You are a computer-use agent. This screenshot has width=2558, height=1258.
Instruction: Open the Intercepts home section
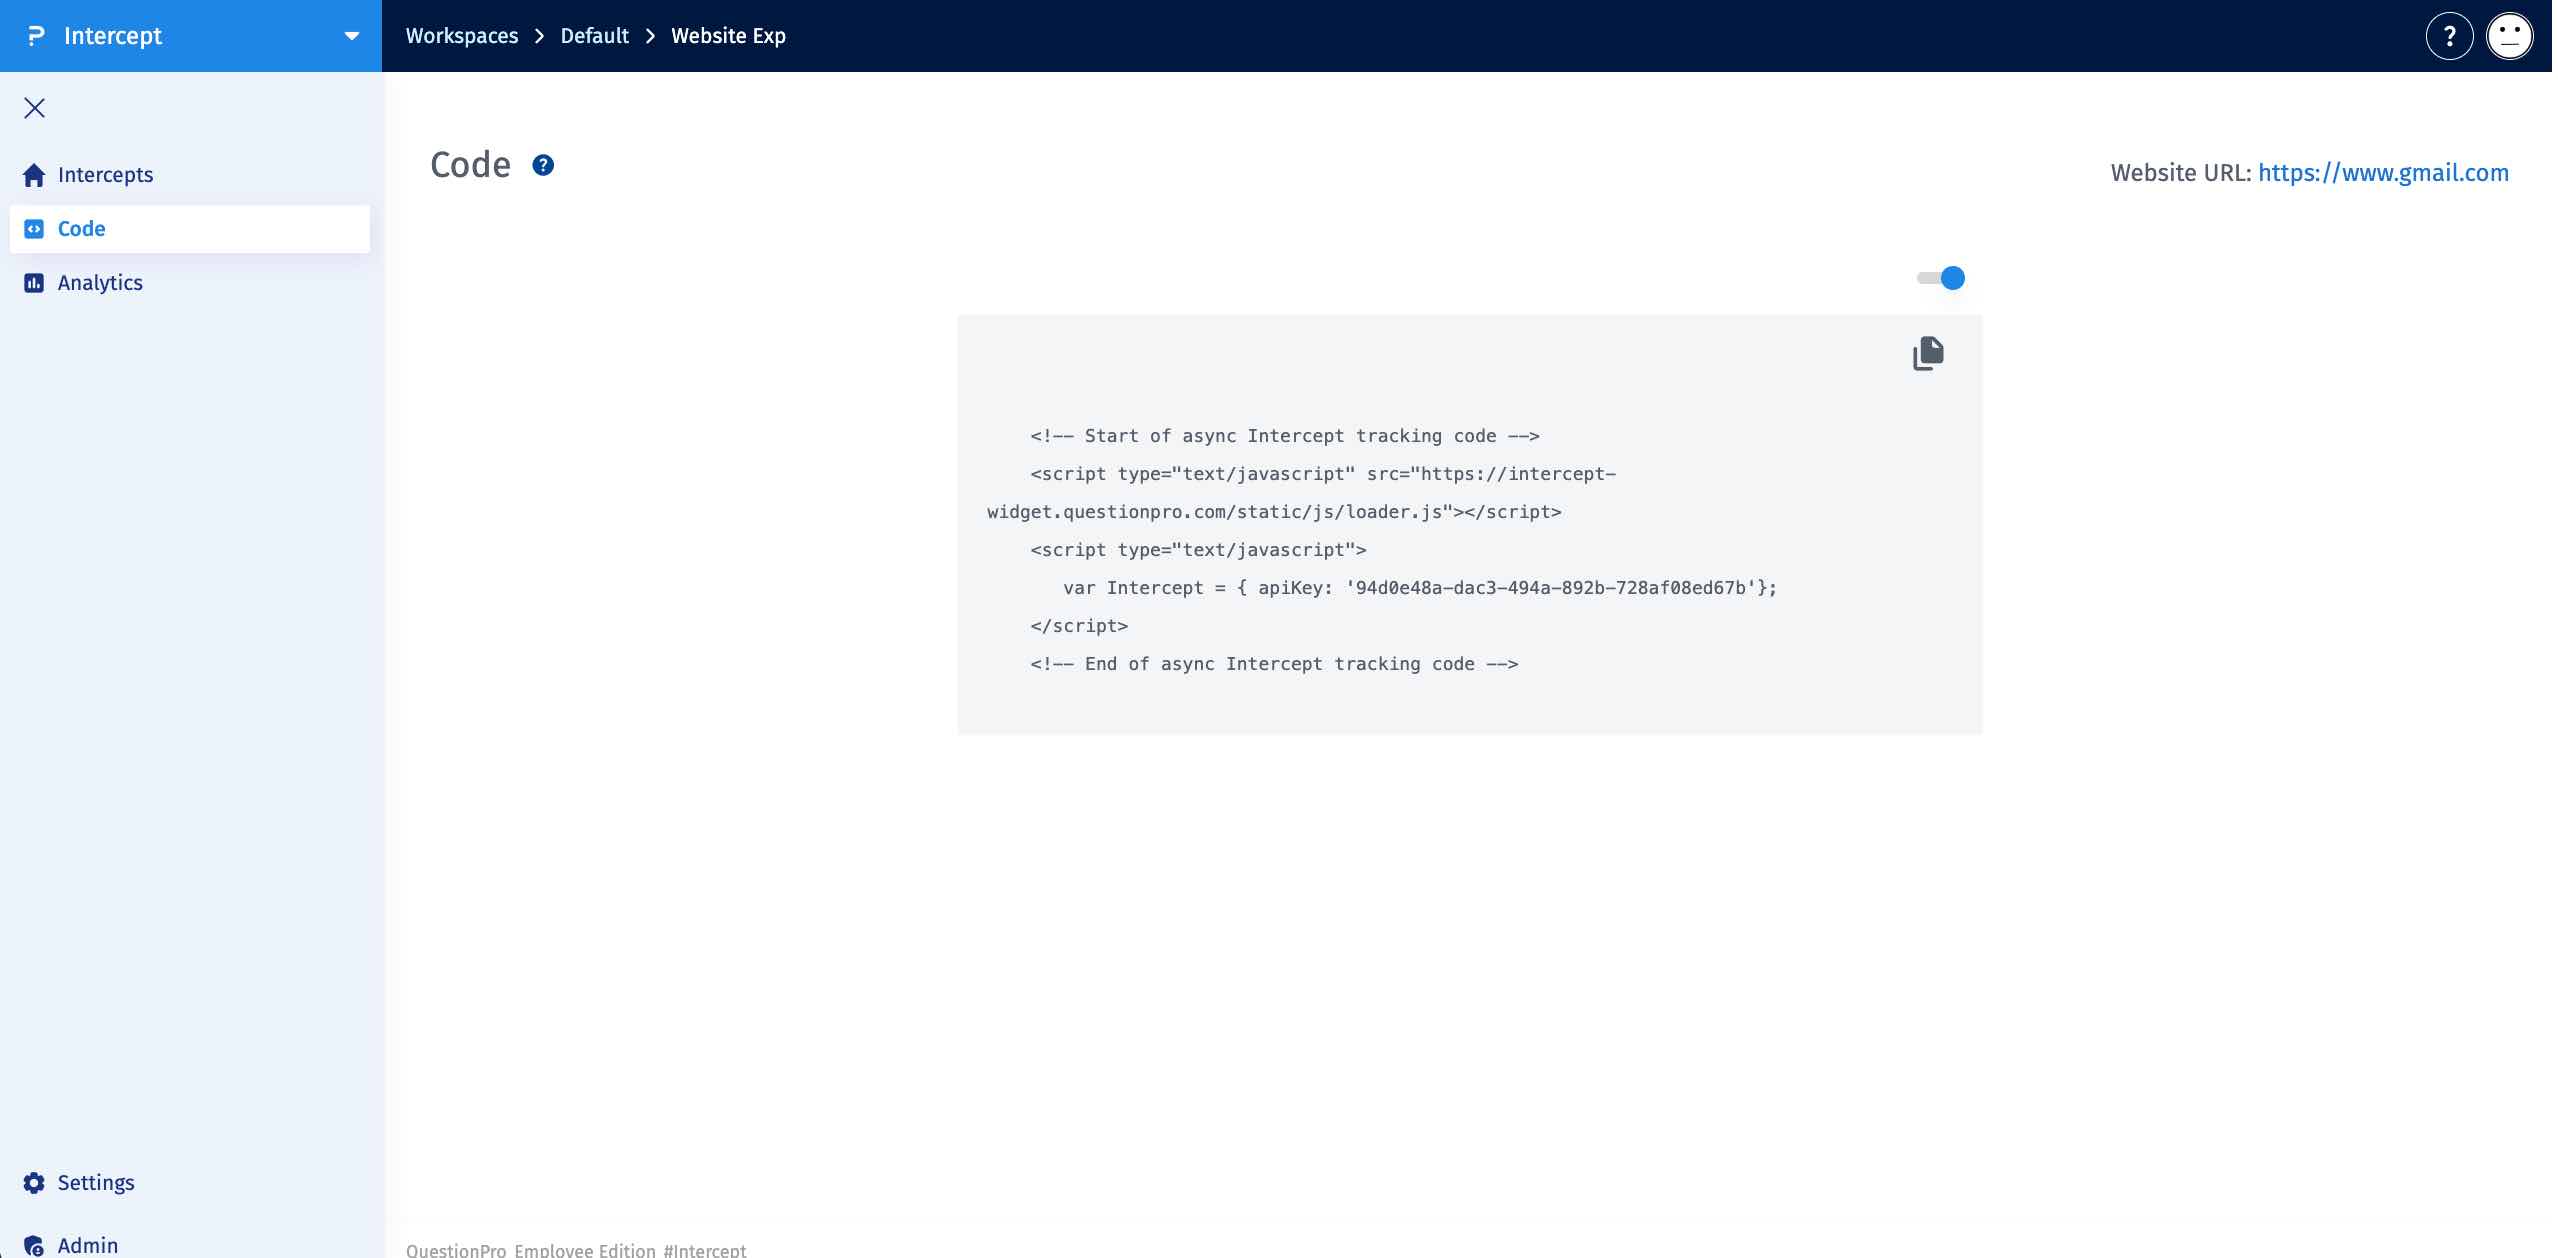[106, 174]
